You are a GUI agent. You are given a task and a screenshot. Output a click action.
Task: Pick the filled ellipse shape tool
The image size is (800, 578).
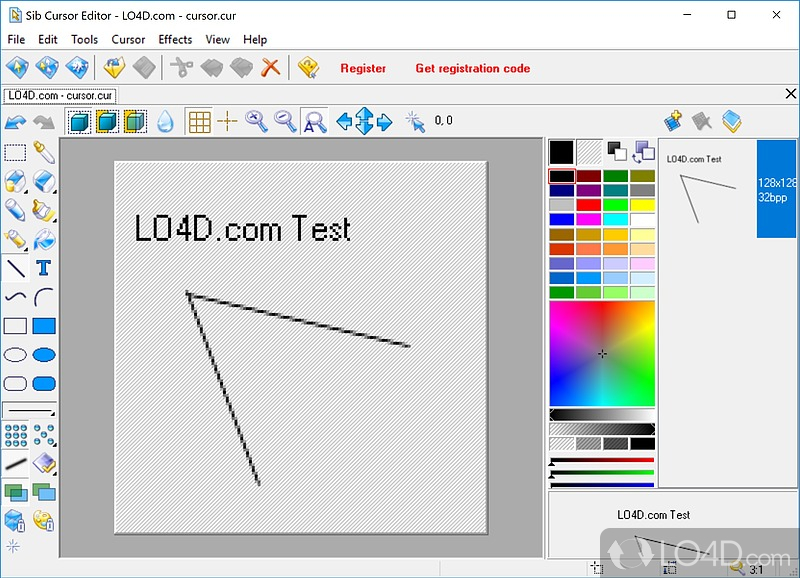pos(44,355)
